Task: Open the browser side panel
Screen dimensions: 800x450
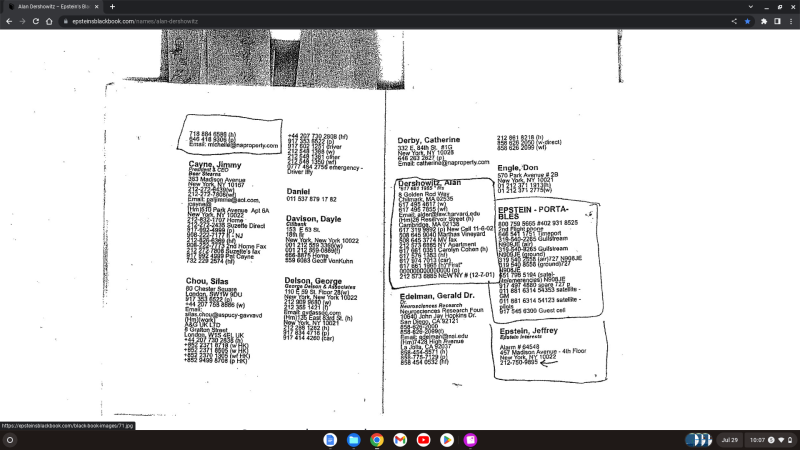Action: click(777, 21)
